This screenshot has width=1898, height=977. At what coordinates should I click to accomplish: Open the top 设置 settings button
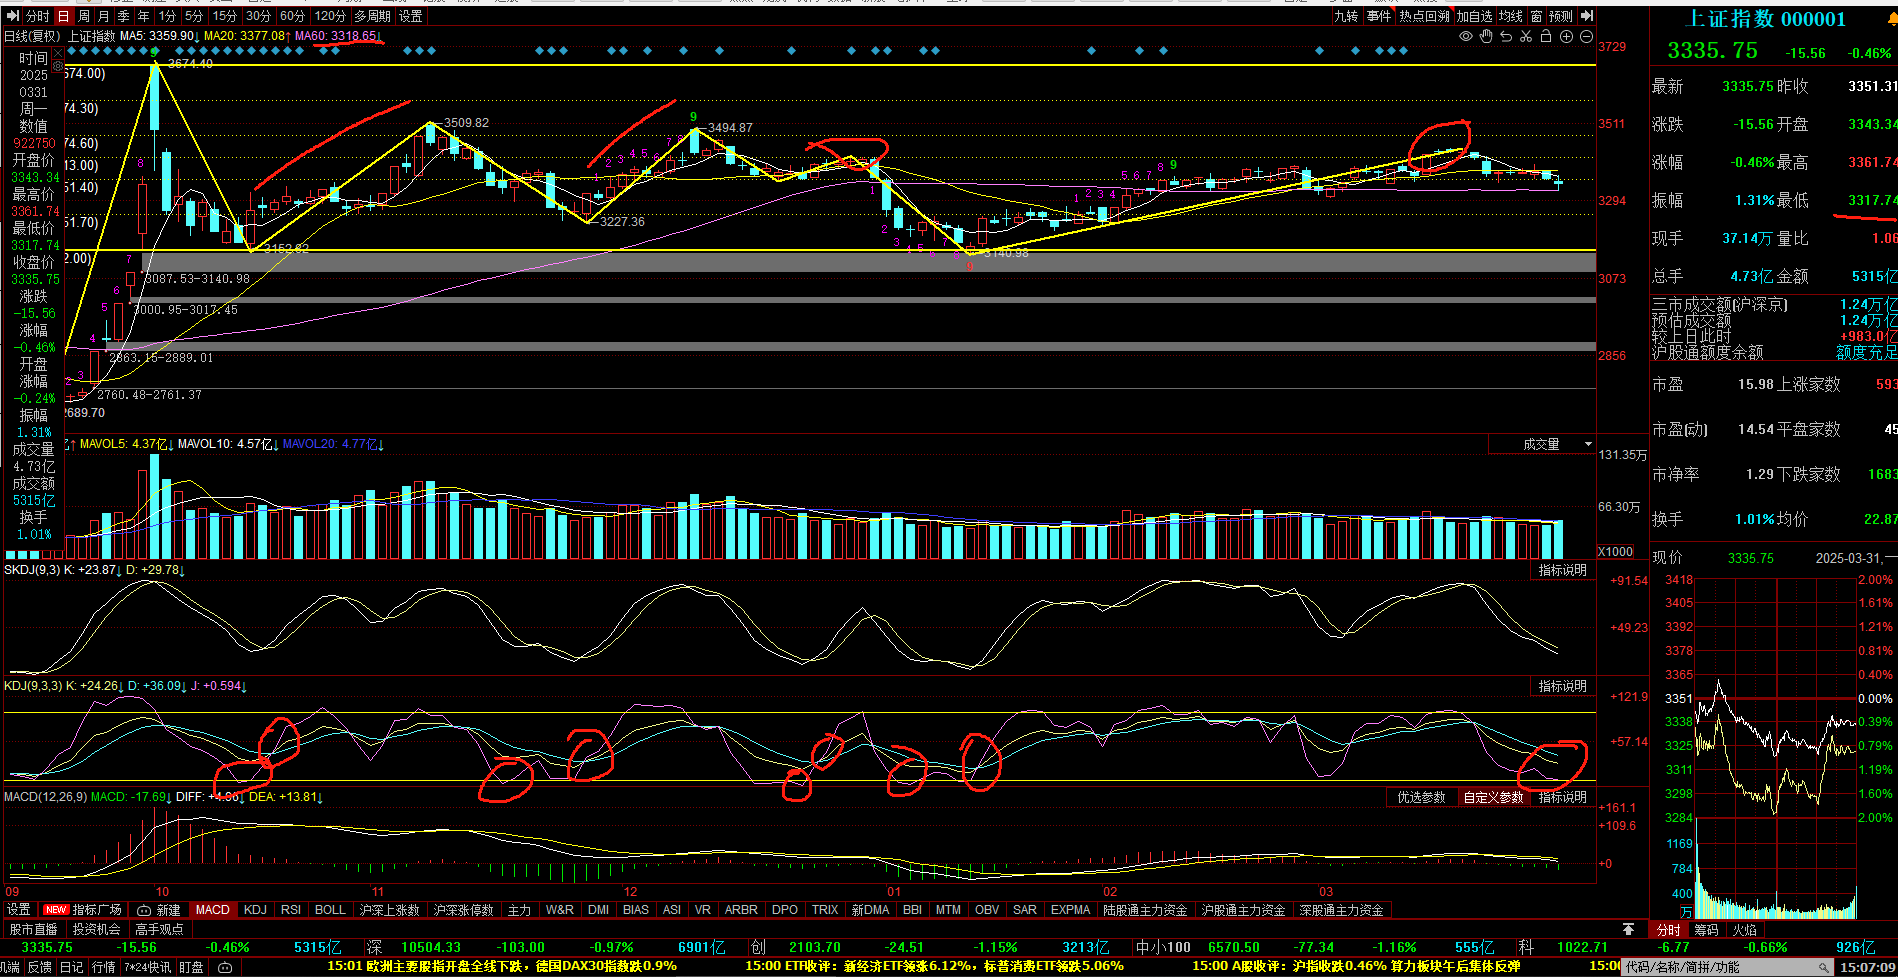click(x=411, y=16)
